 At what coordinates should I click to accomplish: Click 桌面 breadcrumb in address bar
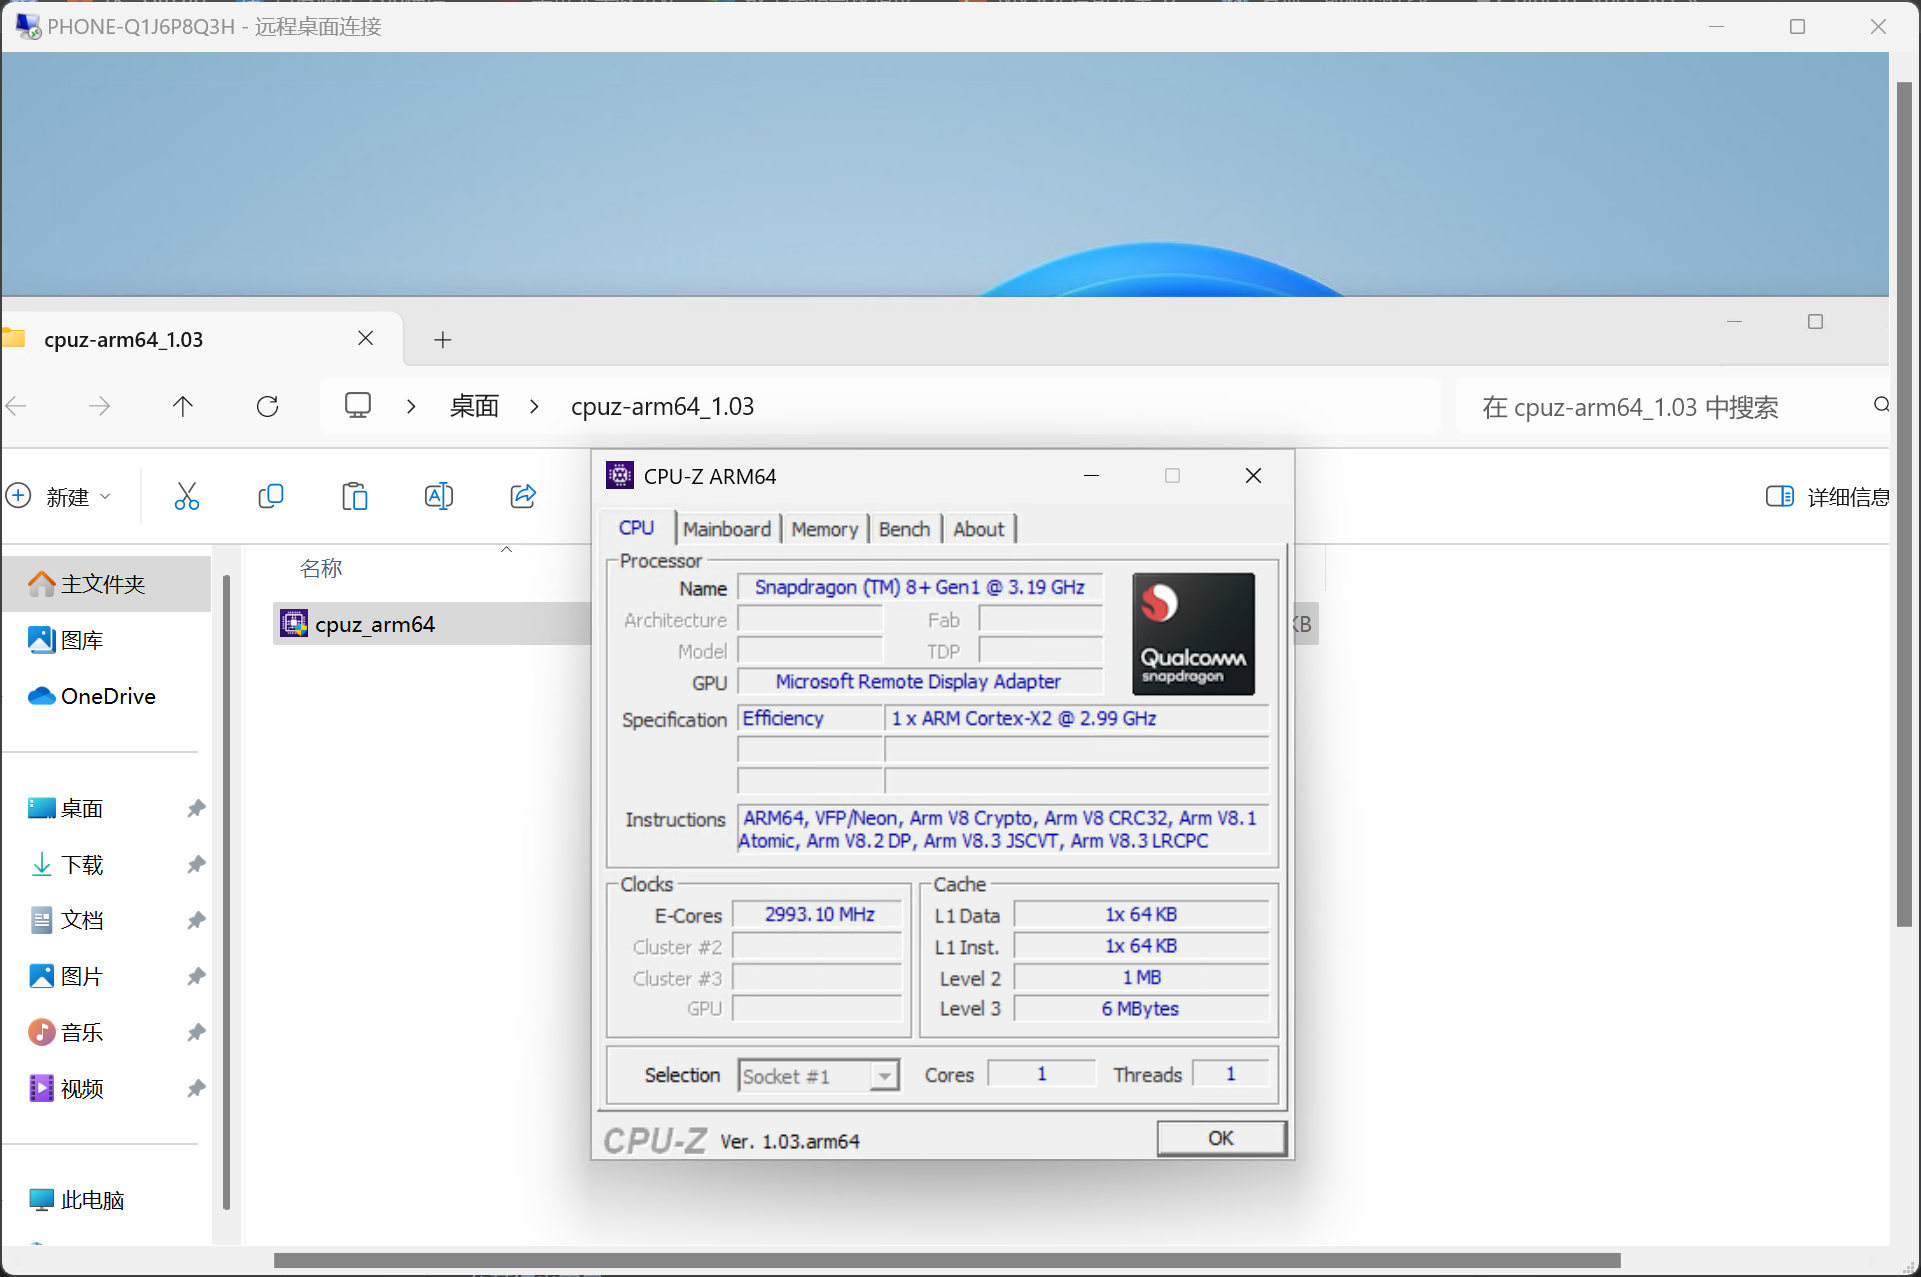click(x=474, y=406)
